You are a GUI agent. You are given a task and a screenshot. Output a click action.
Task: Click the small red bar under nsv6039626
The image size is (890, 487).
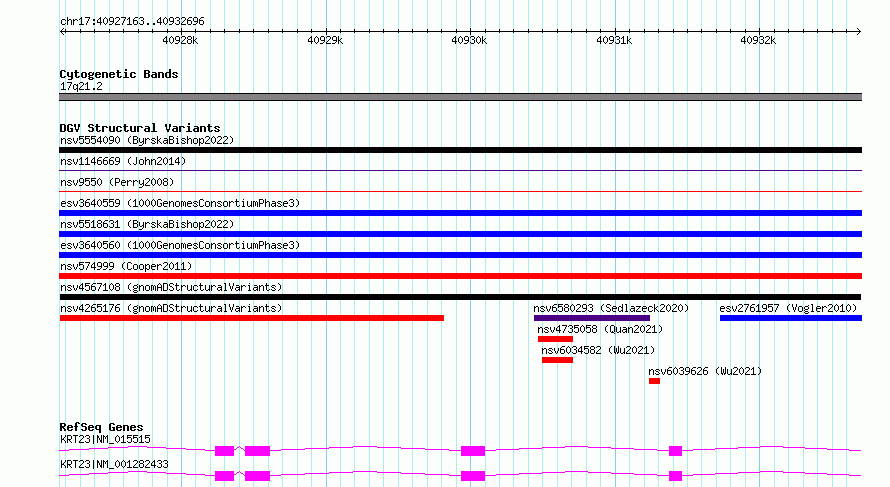tap(654, 381)
